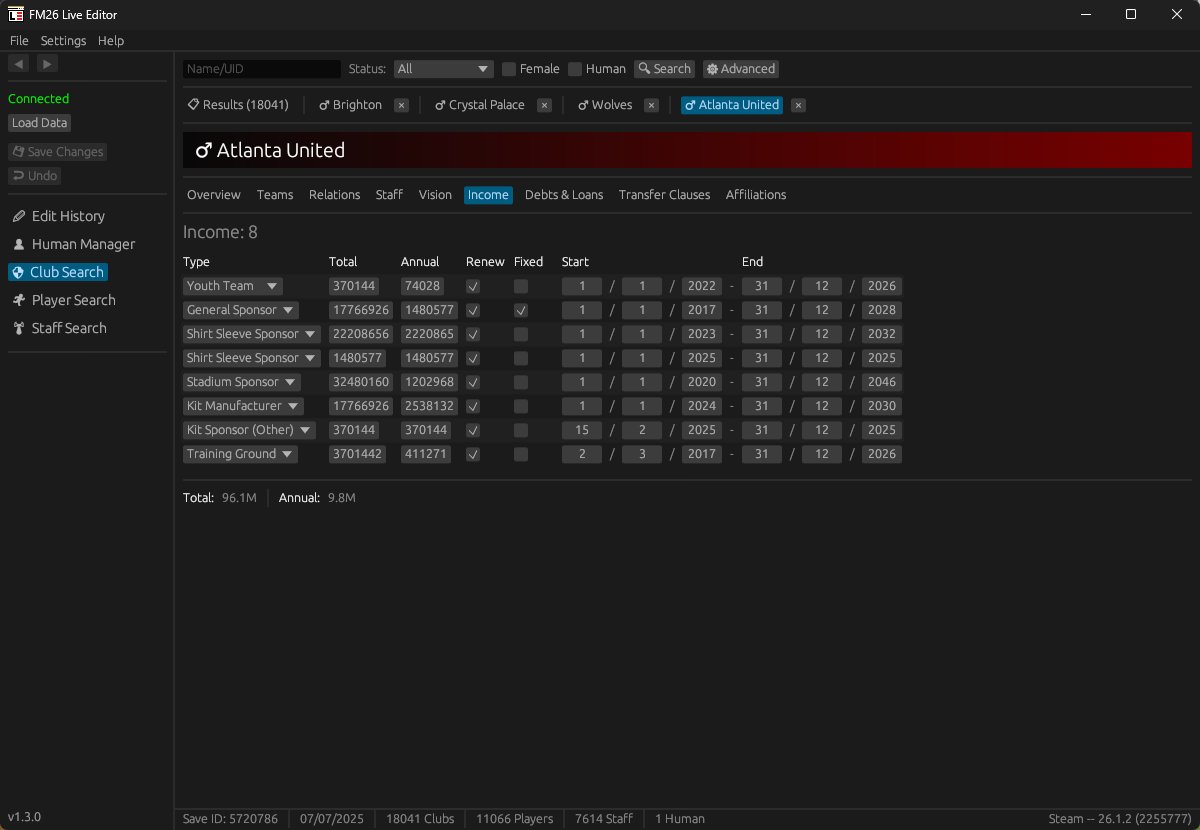Open Shirt Sleeve Sponsor dropdown with total 22208656
This screenshot has width=1200, height=830.
(252, 334)
